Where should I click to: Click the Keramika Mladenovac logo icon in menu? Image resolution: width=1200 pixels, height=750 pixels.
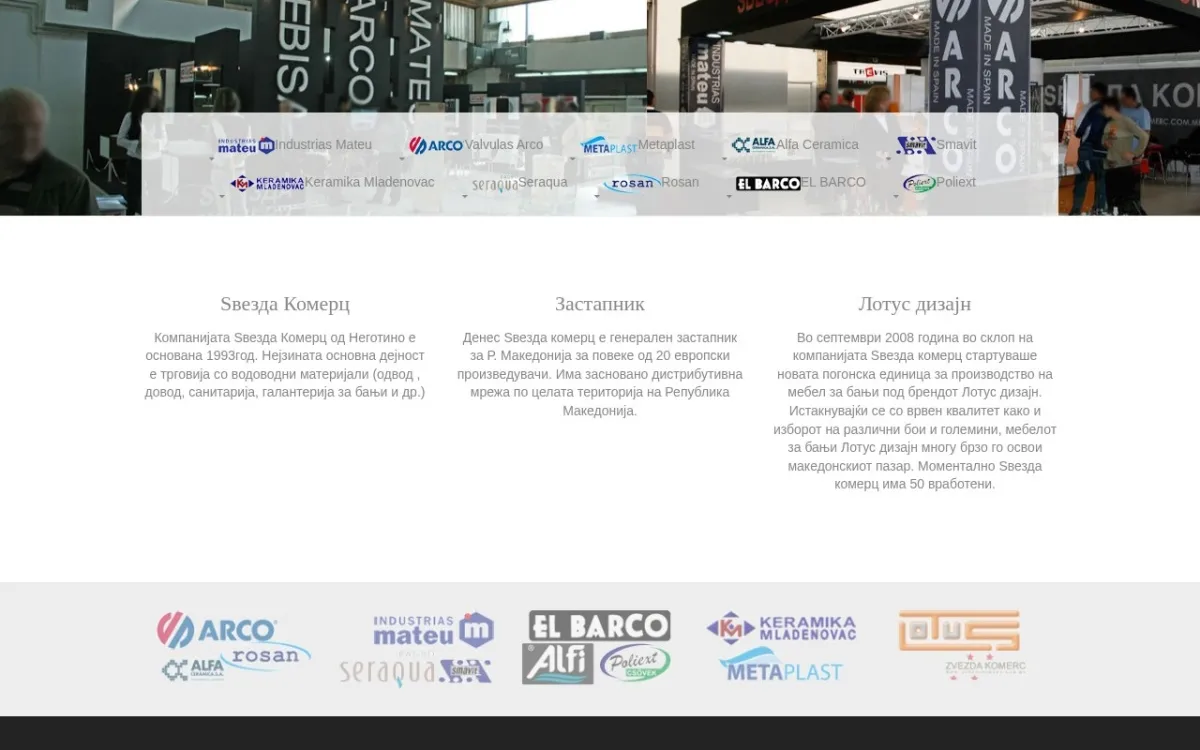(267, 183)
